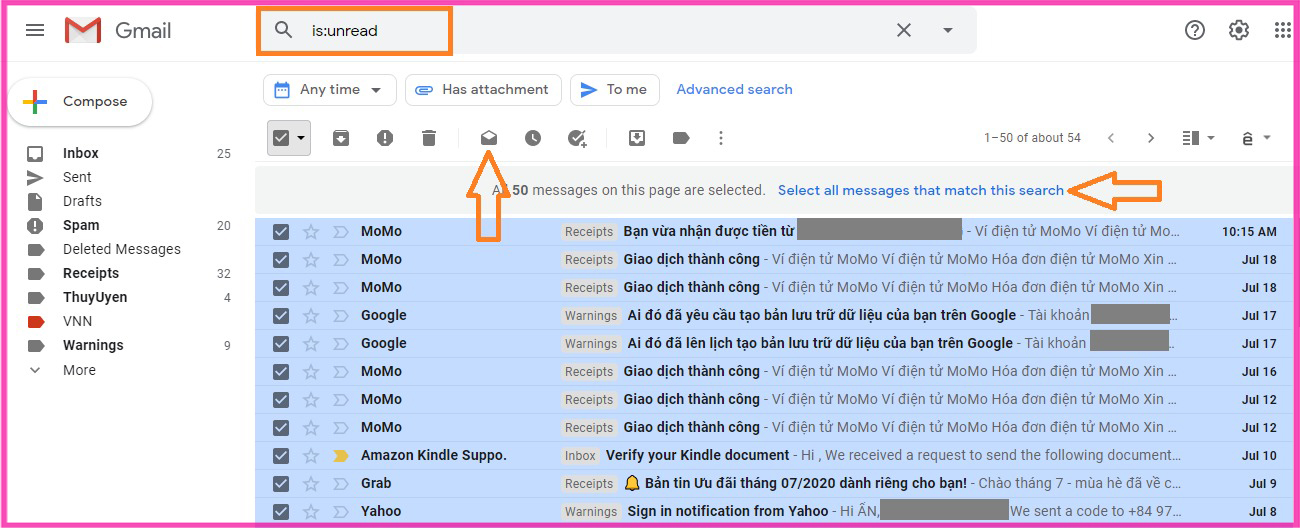The width and height of the screenshot is (1300, 528).
Task: Open the Warnings label in sidebar
Action: [x=93, y=345]
